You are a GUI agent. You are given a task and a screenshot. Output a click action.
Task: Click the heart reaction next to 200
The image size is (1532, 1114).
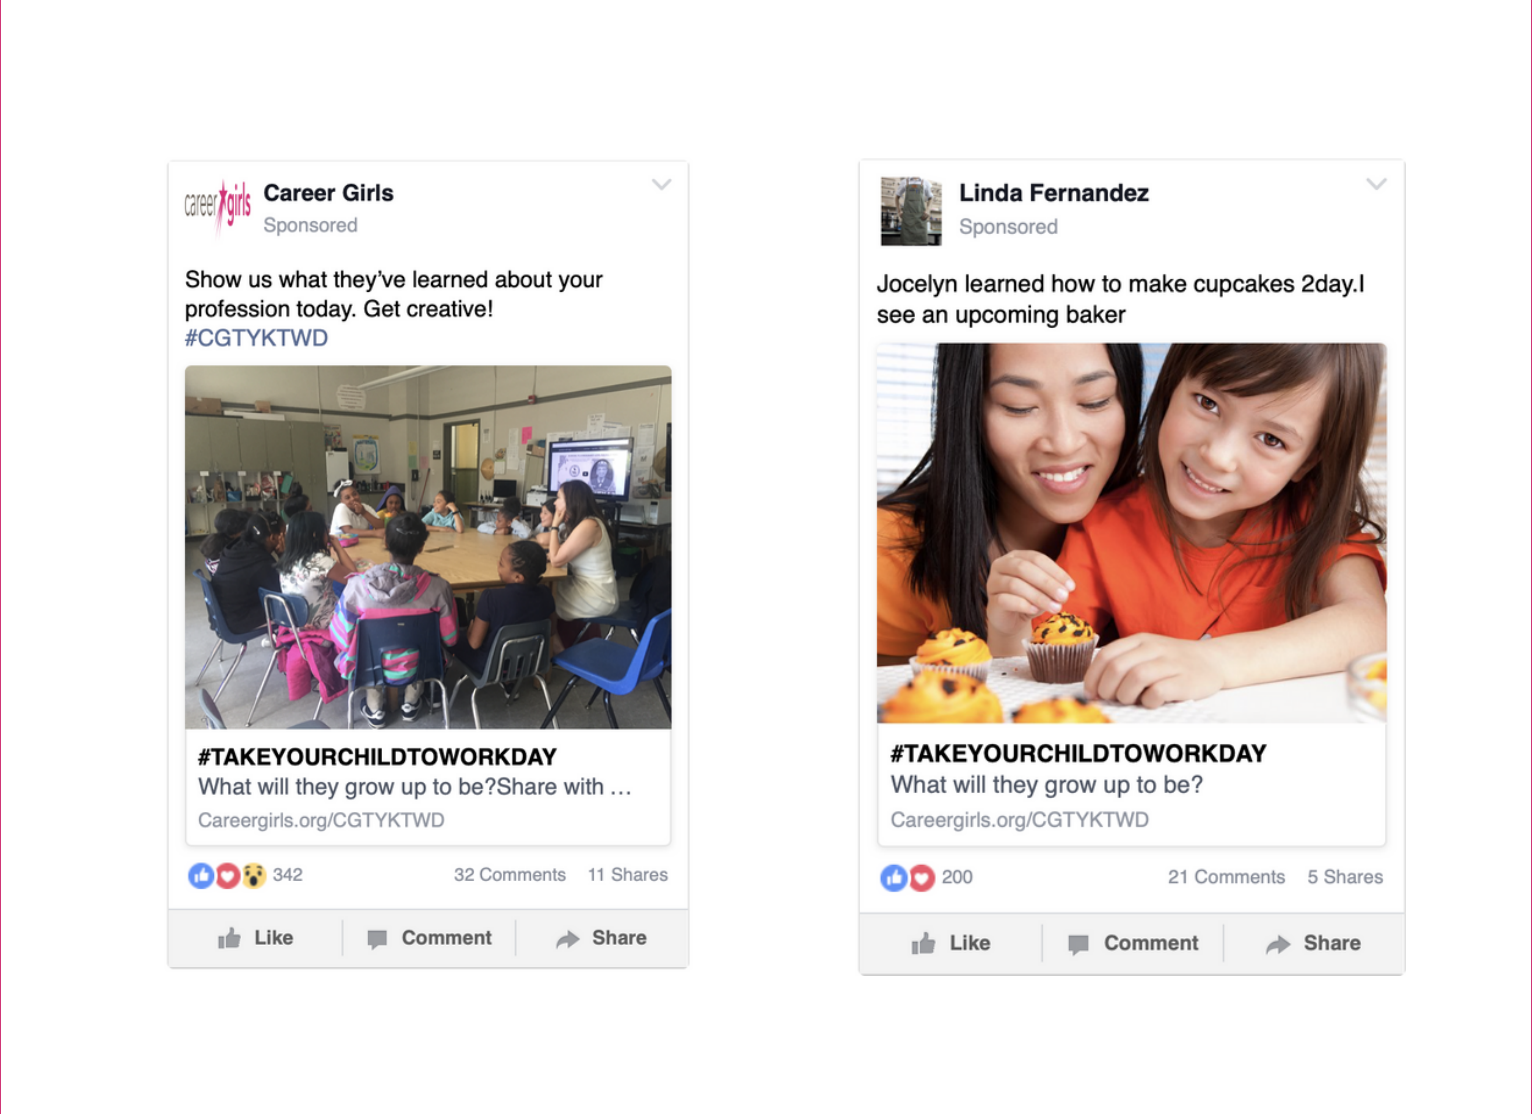pos(922,878)
